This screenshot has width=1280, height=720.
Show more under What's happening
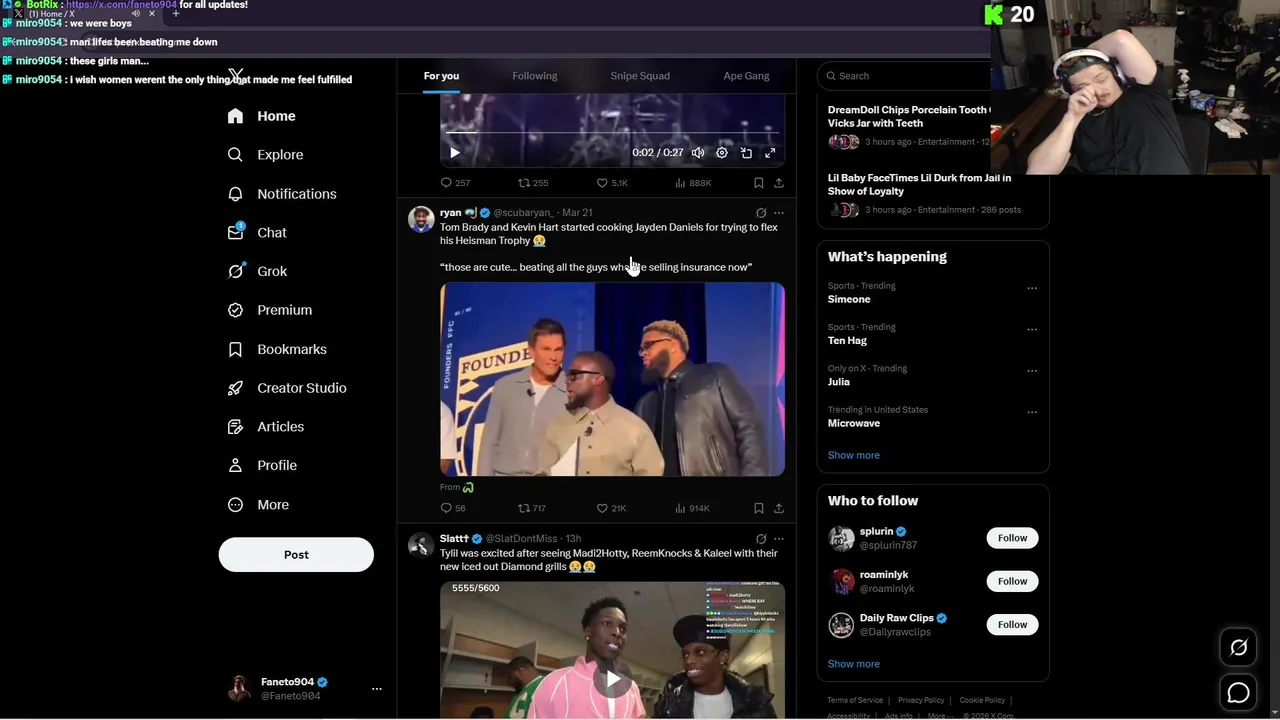(853, 456)
